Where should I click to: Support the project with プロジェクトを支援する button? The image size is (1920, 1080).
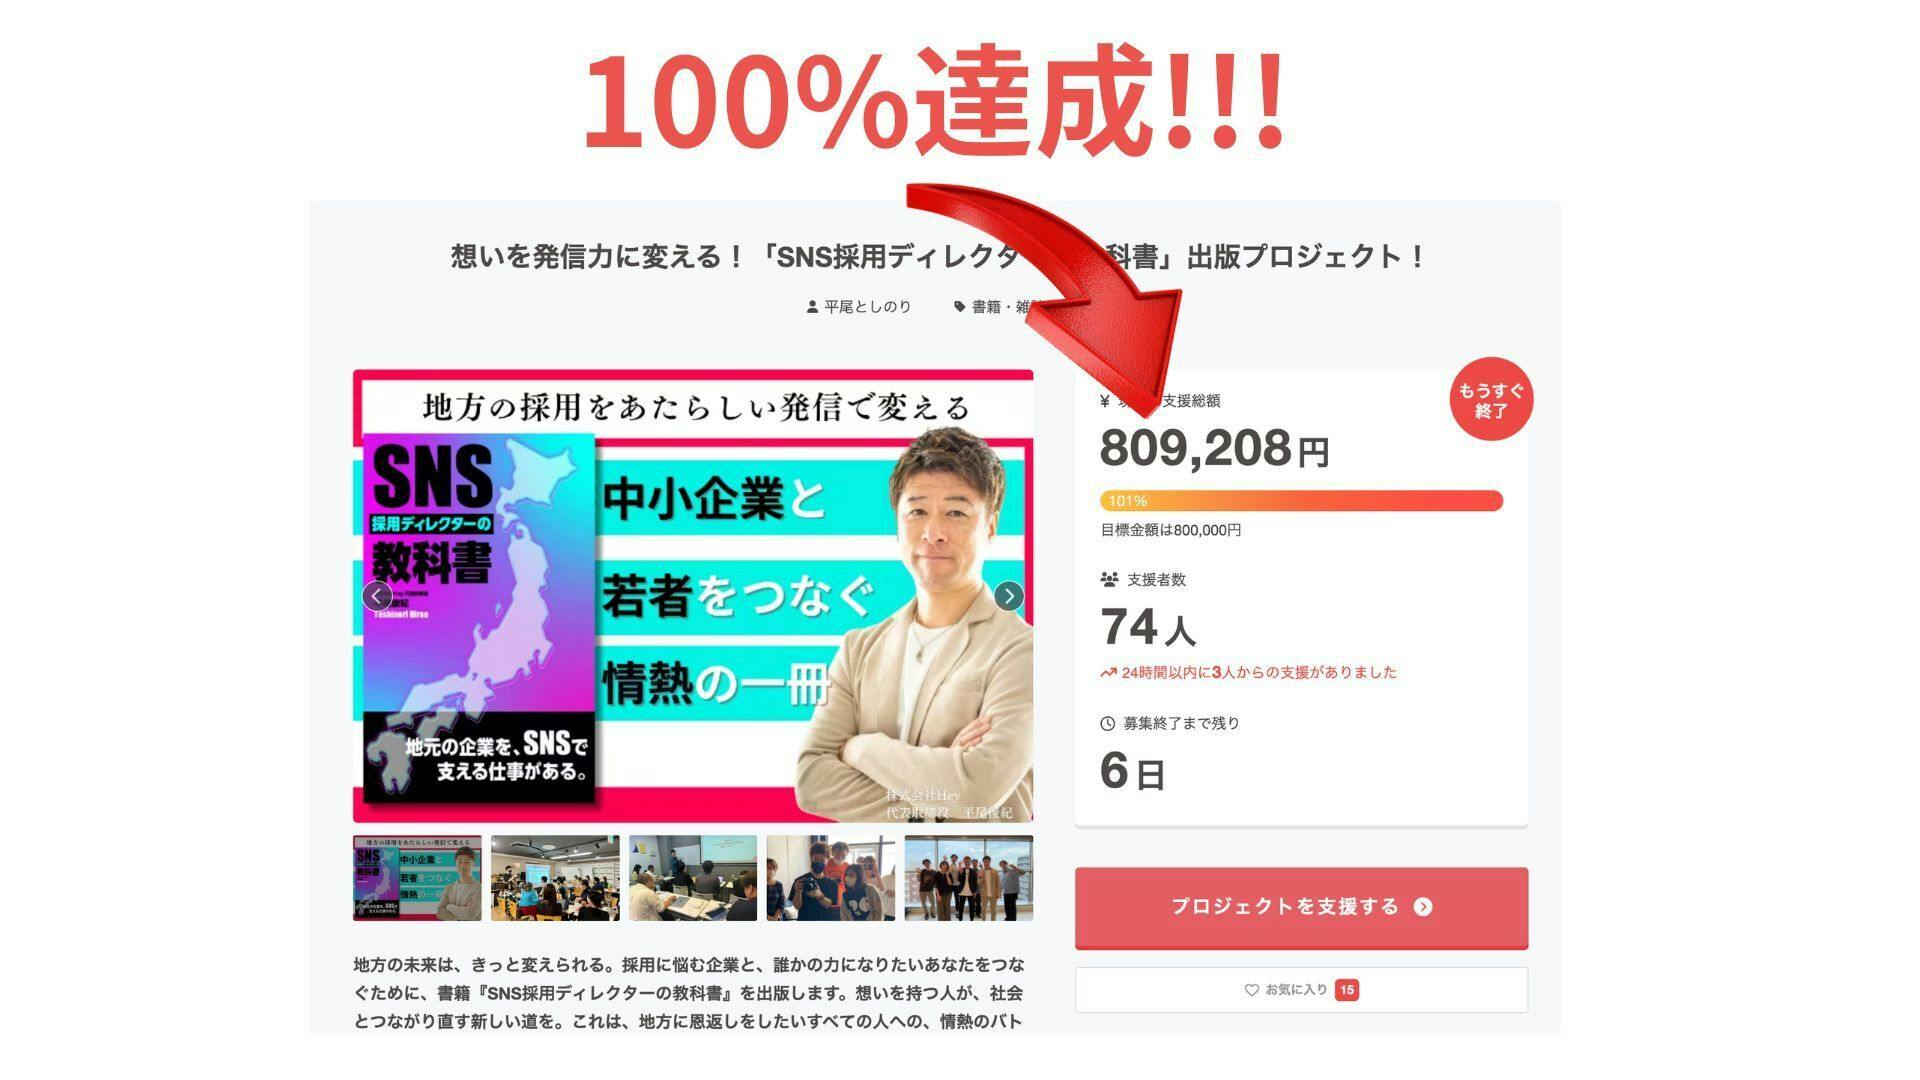[x=1301, y=907]
